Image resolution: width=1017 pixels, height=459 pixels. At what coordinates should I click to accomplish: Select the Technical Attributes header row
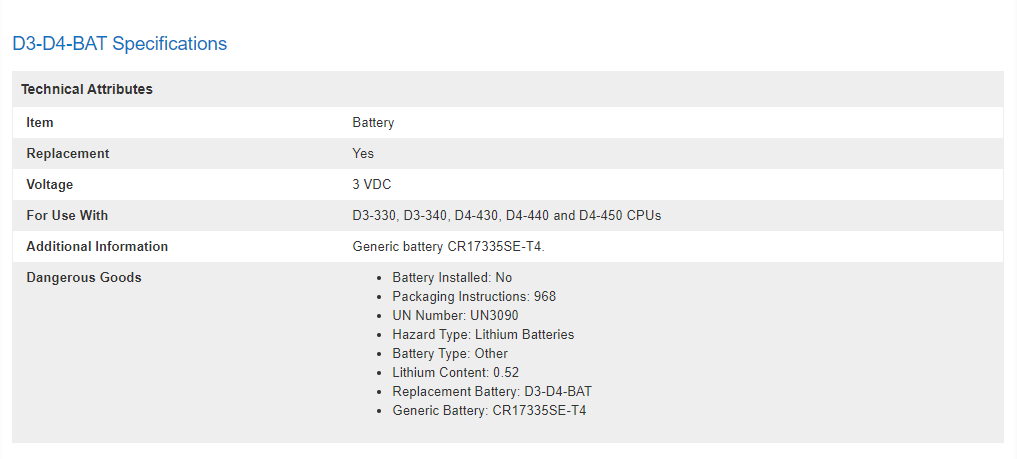[x=508, y=89]
